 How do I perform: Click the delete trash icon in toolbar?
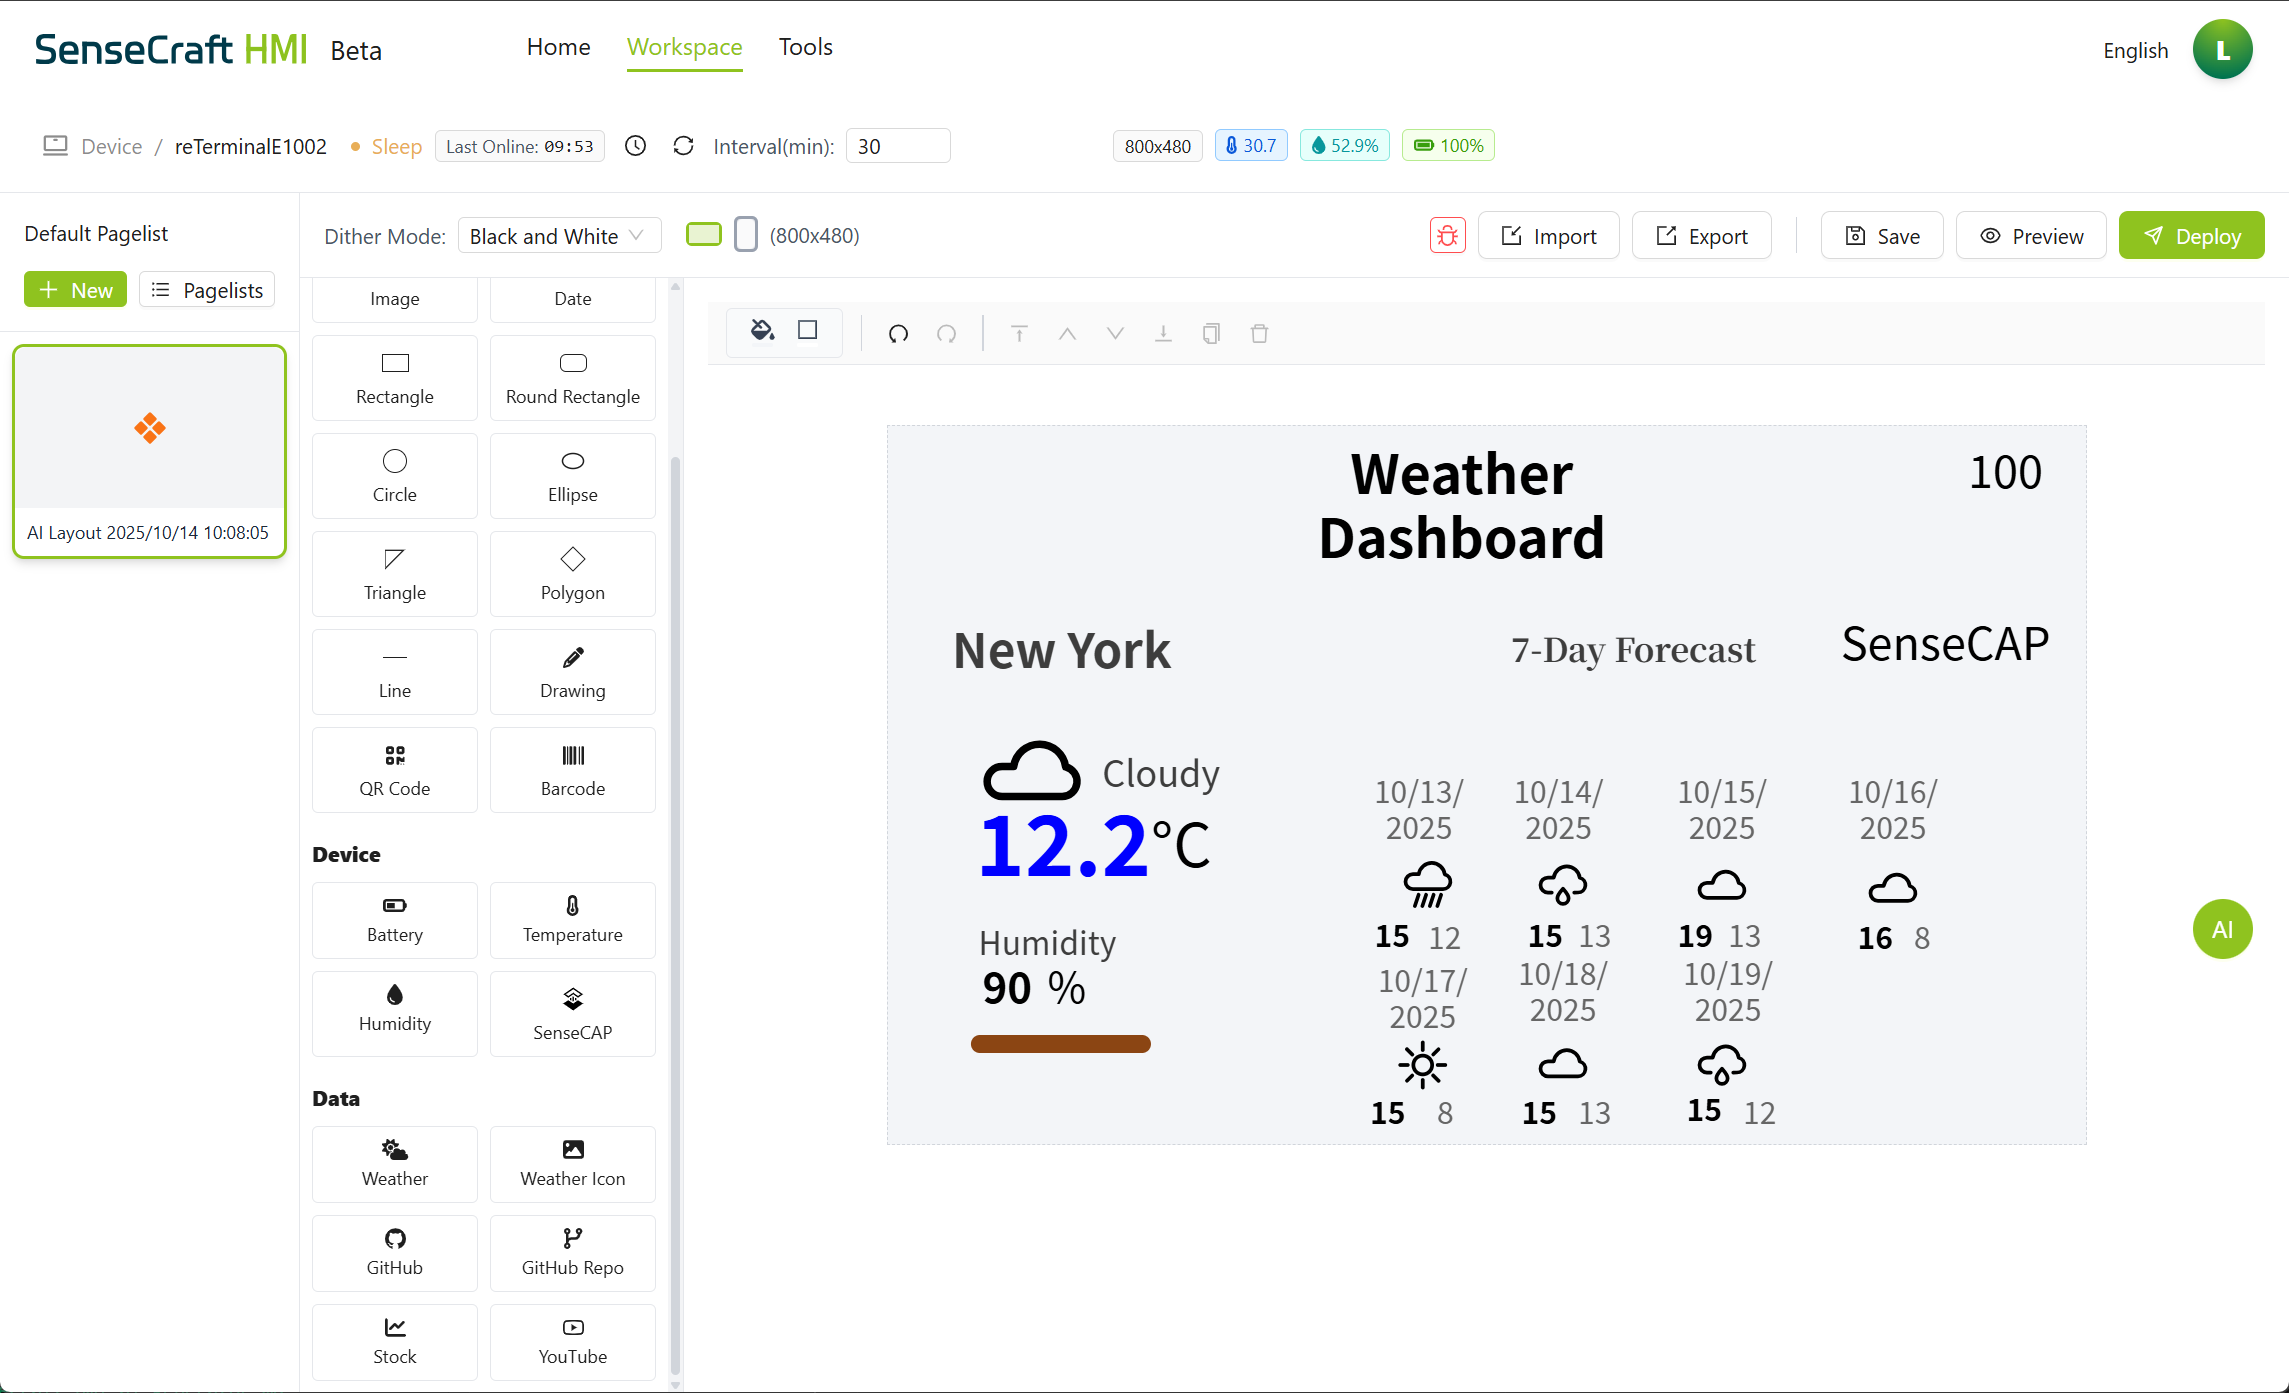click(1259, 334)
